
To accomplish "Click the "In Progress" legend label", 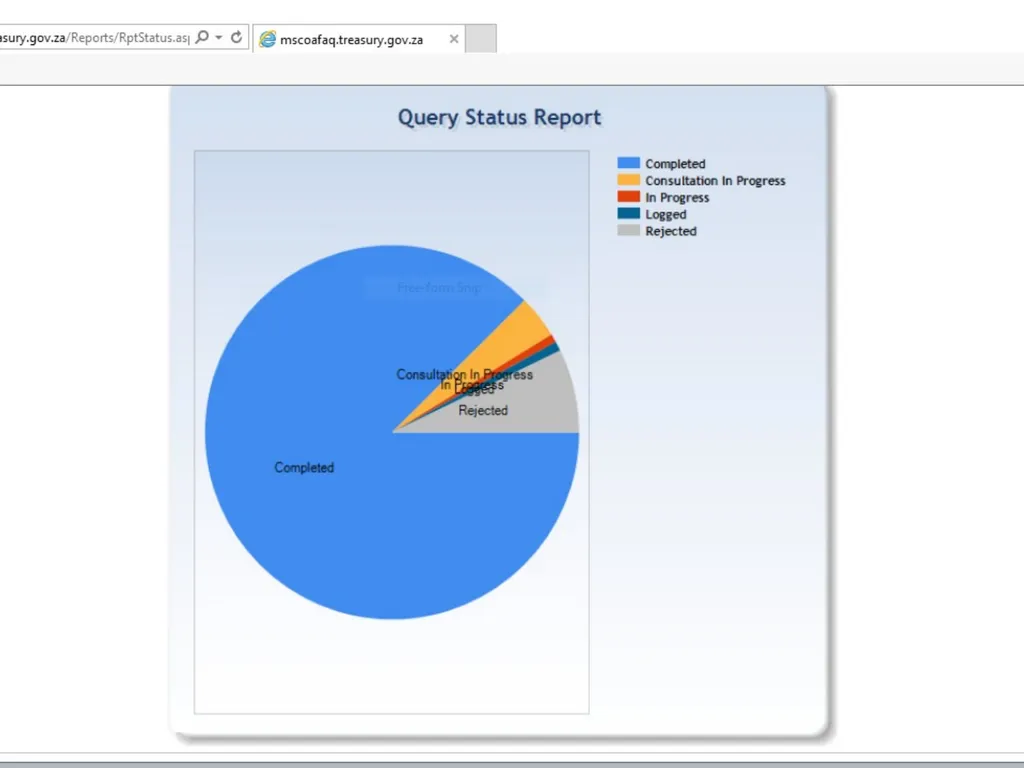I will [x=677, y=197].
